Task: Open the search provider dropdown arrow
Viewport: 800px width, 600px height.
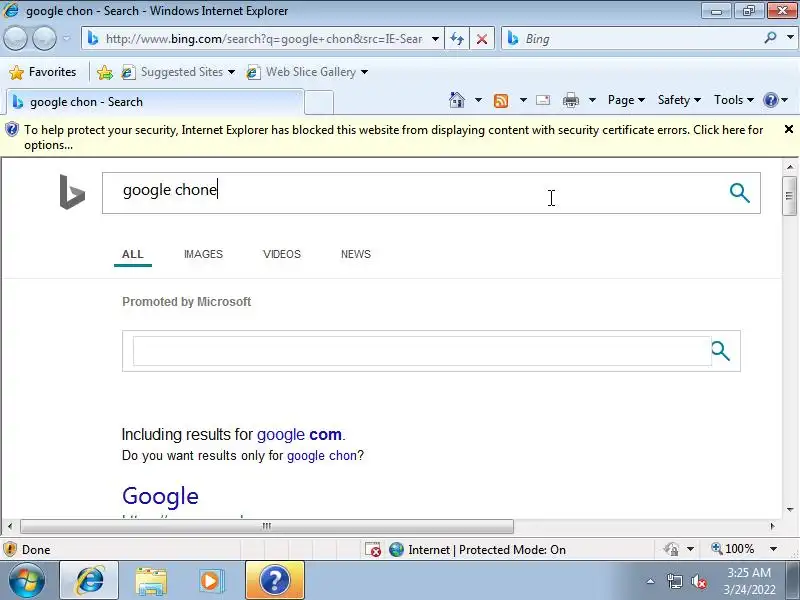Action: point(790,38)
